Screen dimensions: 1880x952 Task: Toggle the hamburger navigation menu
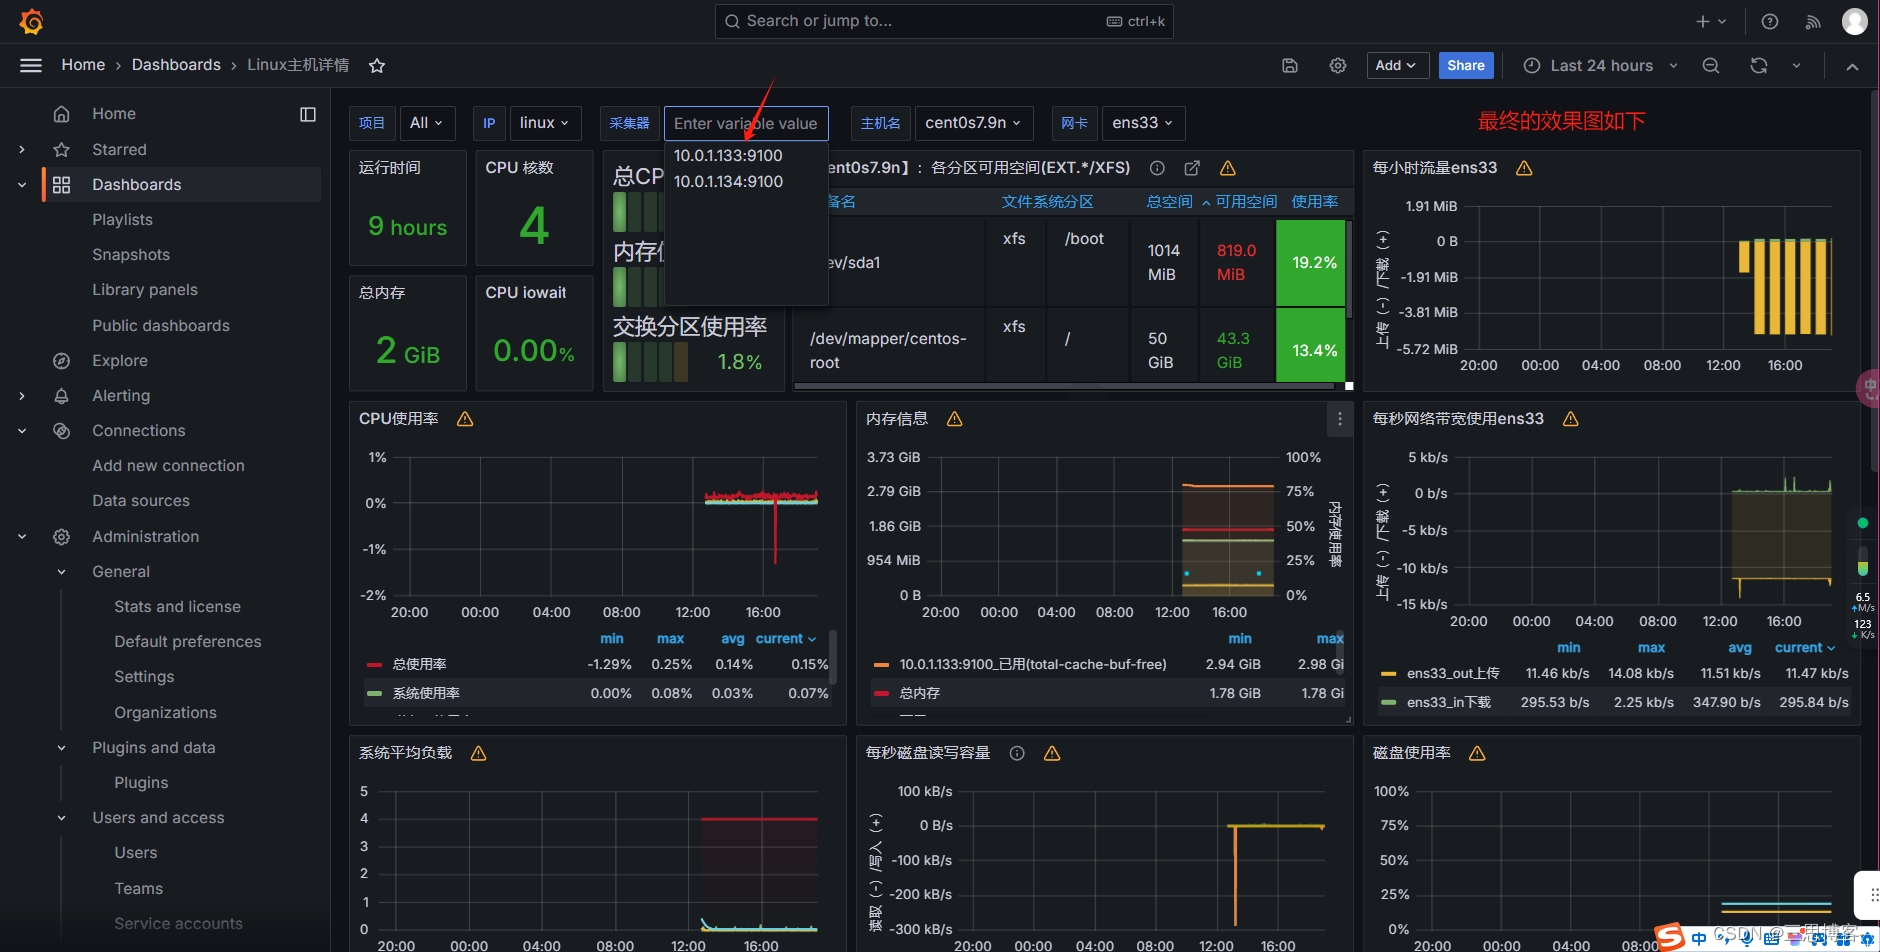pyautogui.click(x=31, y=65)
